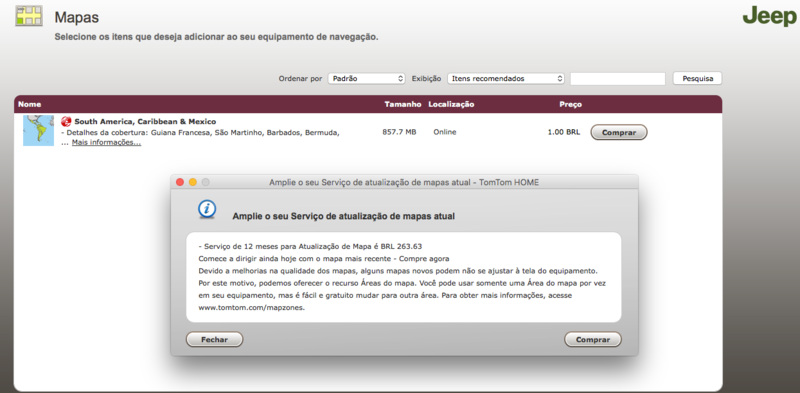Open the Ordenar por Padrão dropdown
Image resolution: width=800 pixels, height=393 pixels.
(367, 79)
